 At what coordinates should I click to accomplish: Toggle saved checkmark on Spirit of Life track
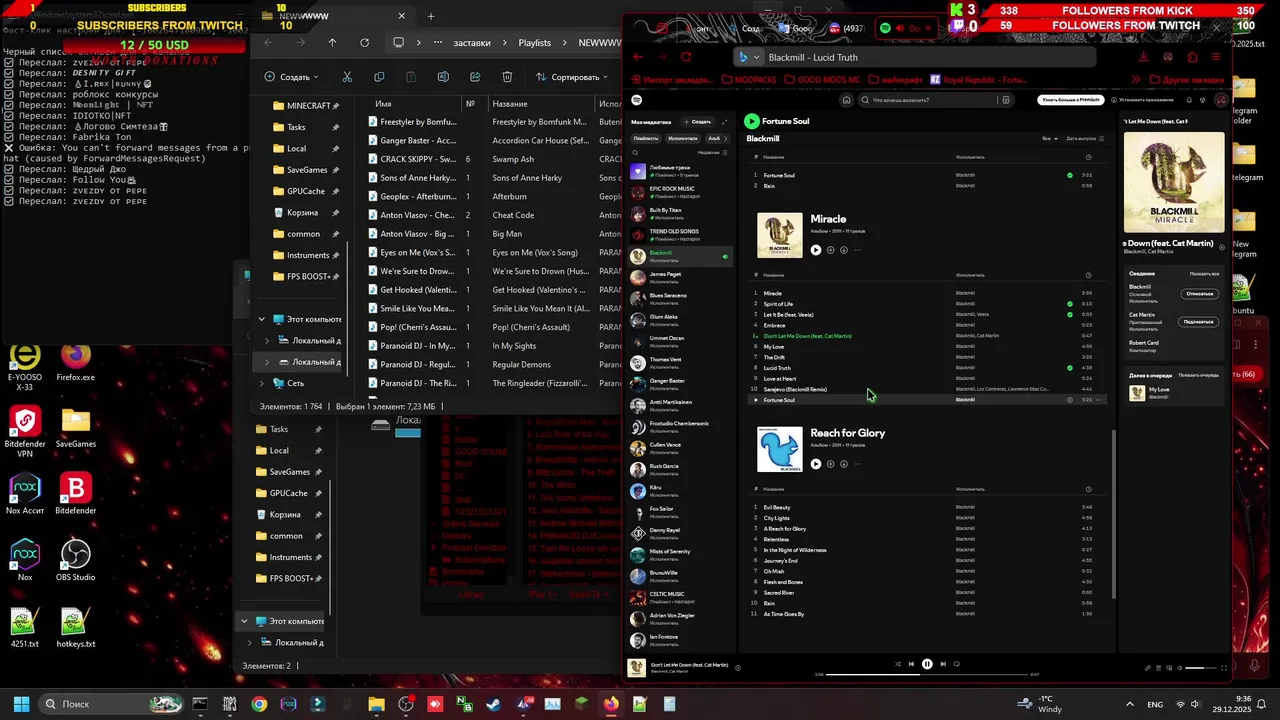click(x=1070, y=304)
